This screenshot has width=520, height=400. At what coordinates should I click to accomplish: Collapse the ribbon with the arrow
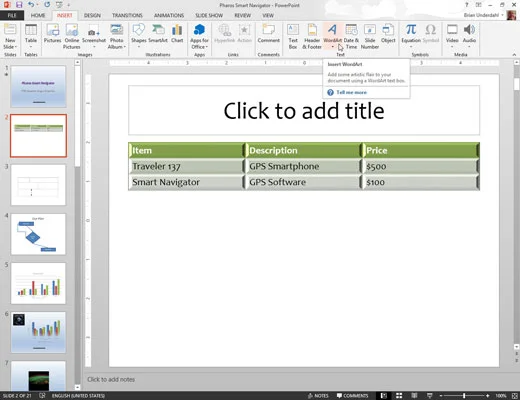(514, 54)
